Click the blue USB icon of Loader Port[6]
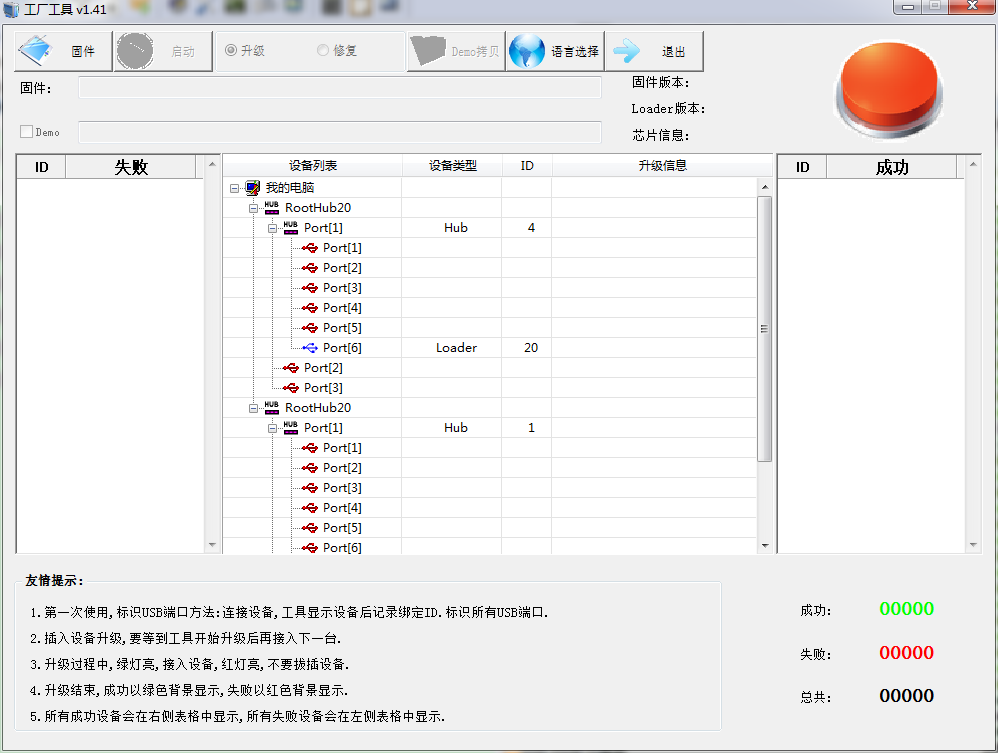 (310, 348)
